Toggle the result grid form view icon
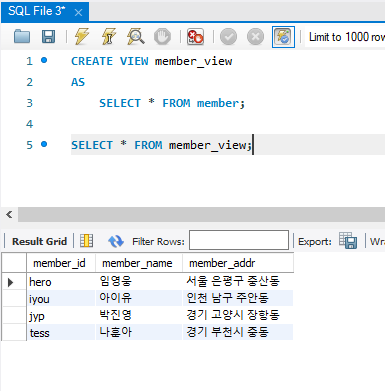 tap(87, 241)
